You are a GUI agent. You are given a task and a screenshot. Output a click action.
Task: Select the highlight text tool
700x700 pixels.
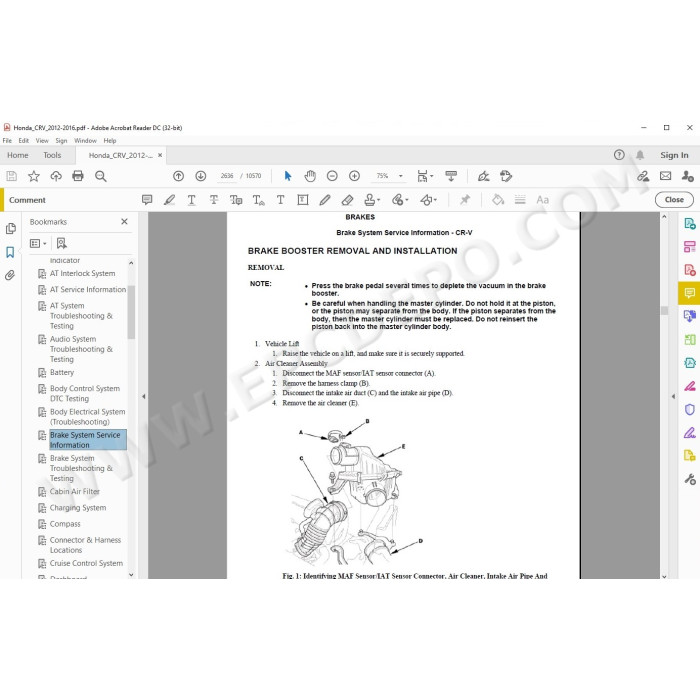[x=170, y=200]
